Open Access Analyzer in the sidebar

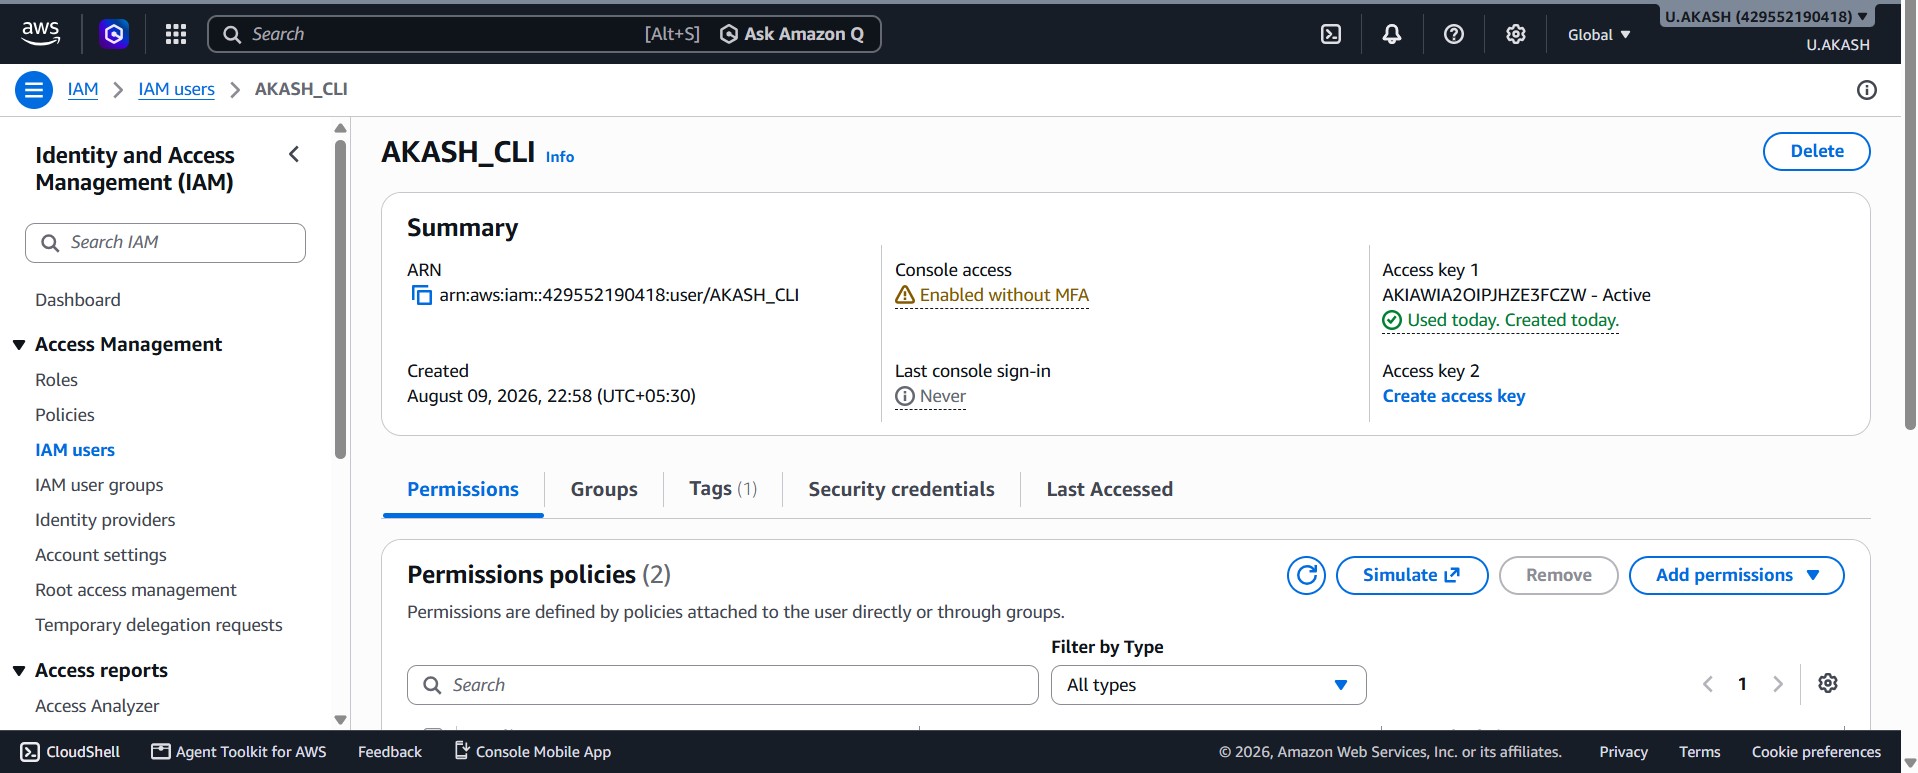tap(97, 706)
